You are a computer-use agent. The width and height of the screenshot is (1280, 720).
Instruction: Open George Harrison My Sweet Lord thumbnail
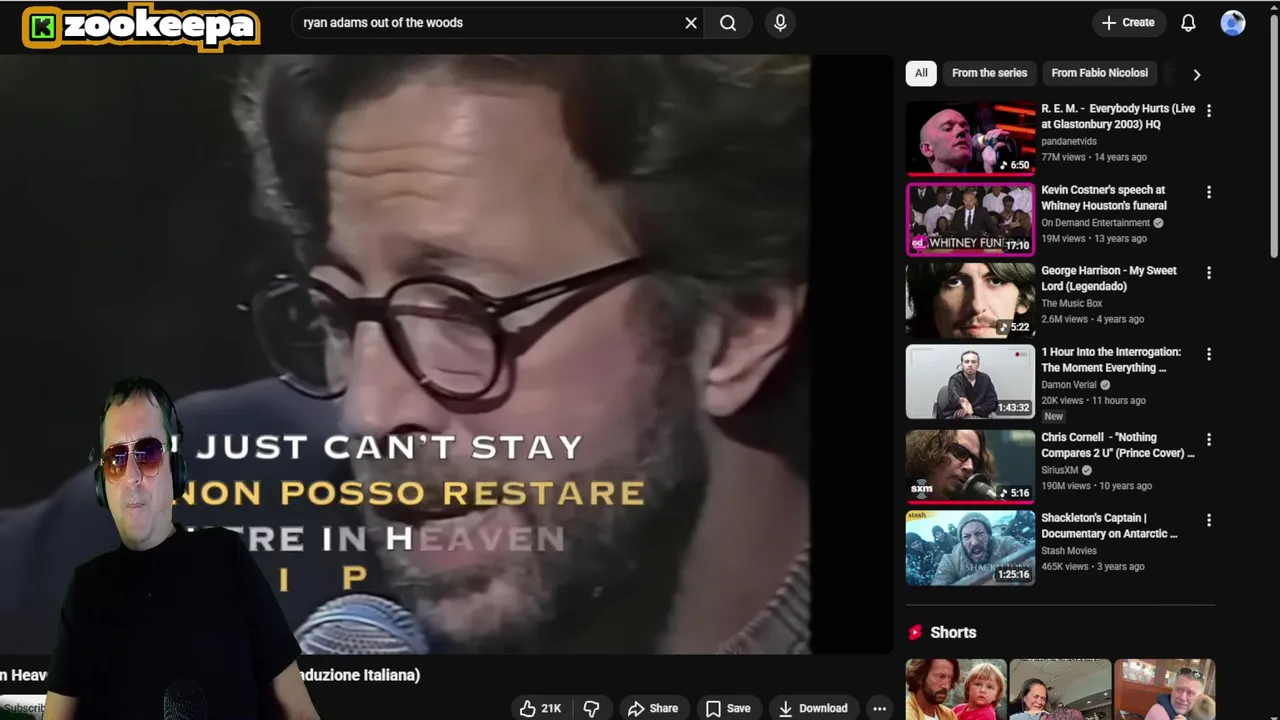[970, 299]
